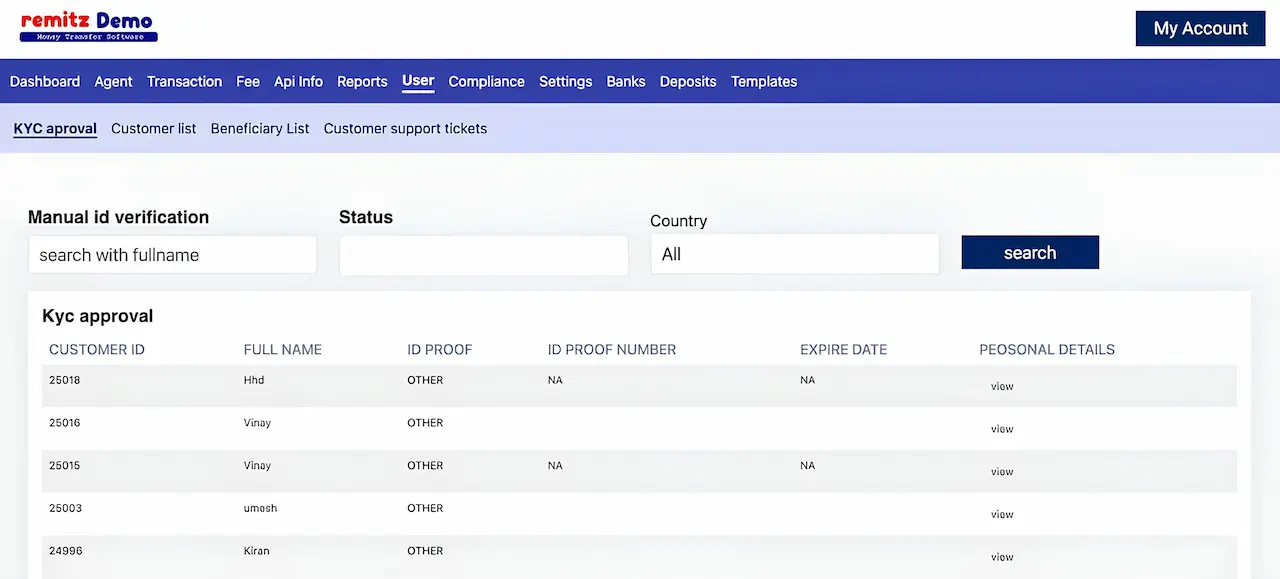The image size is (1280, 579).
Task: Go to the Dashboard menu
Action: click(x=45, y=82)
